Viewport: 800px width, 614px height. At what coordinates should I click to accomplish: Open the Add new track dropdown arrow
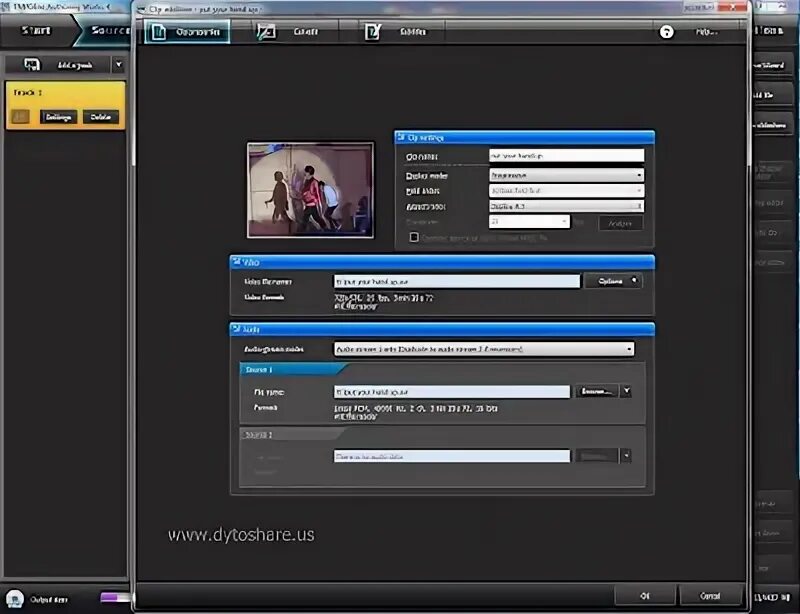click(x=118, y=65)
